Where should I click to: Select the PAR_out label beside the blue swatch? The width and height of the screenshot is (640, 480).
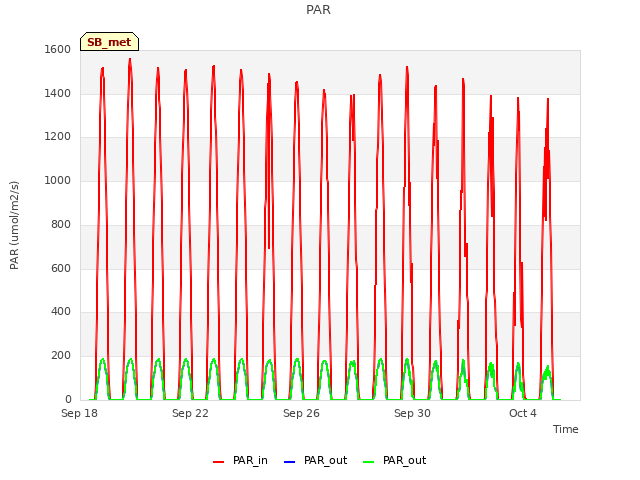coord(325,461)
